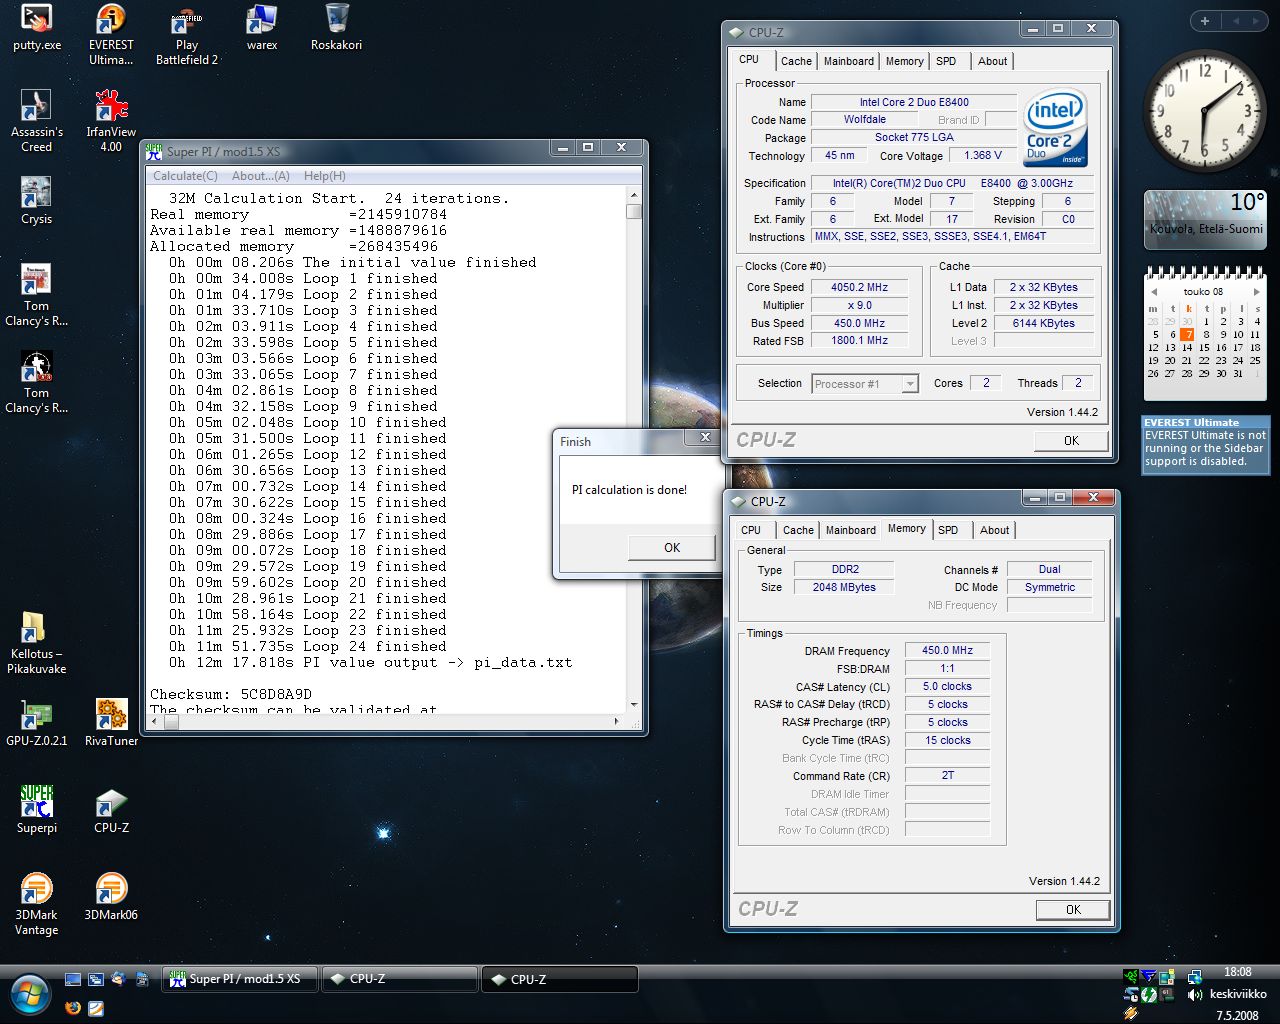Activate the first CPU-Z taskbar button
Image resolution: width=1280 pixels, height=1024 pixels.
pos(400,979)
